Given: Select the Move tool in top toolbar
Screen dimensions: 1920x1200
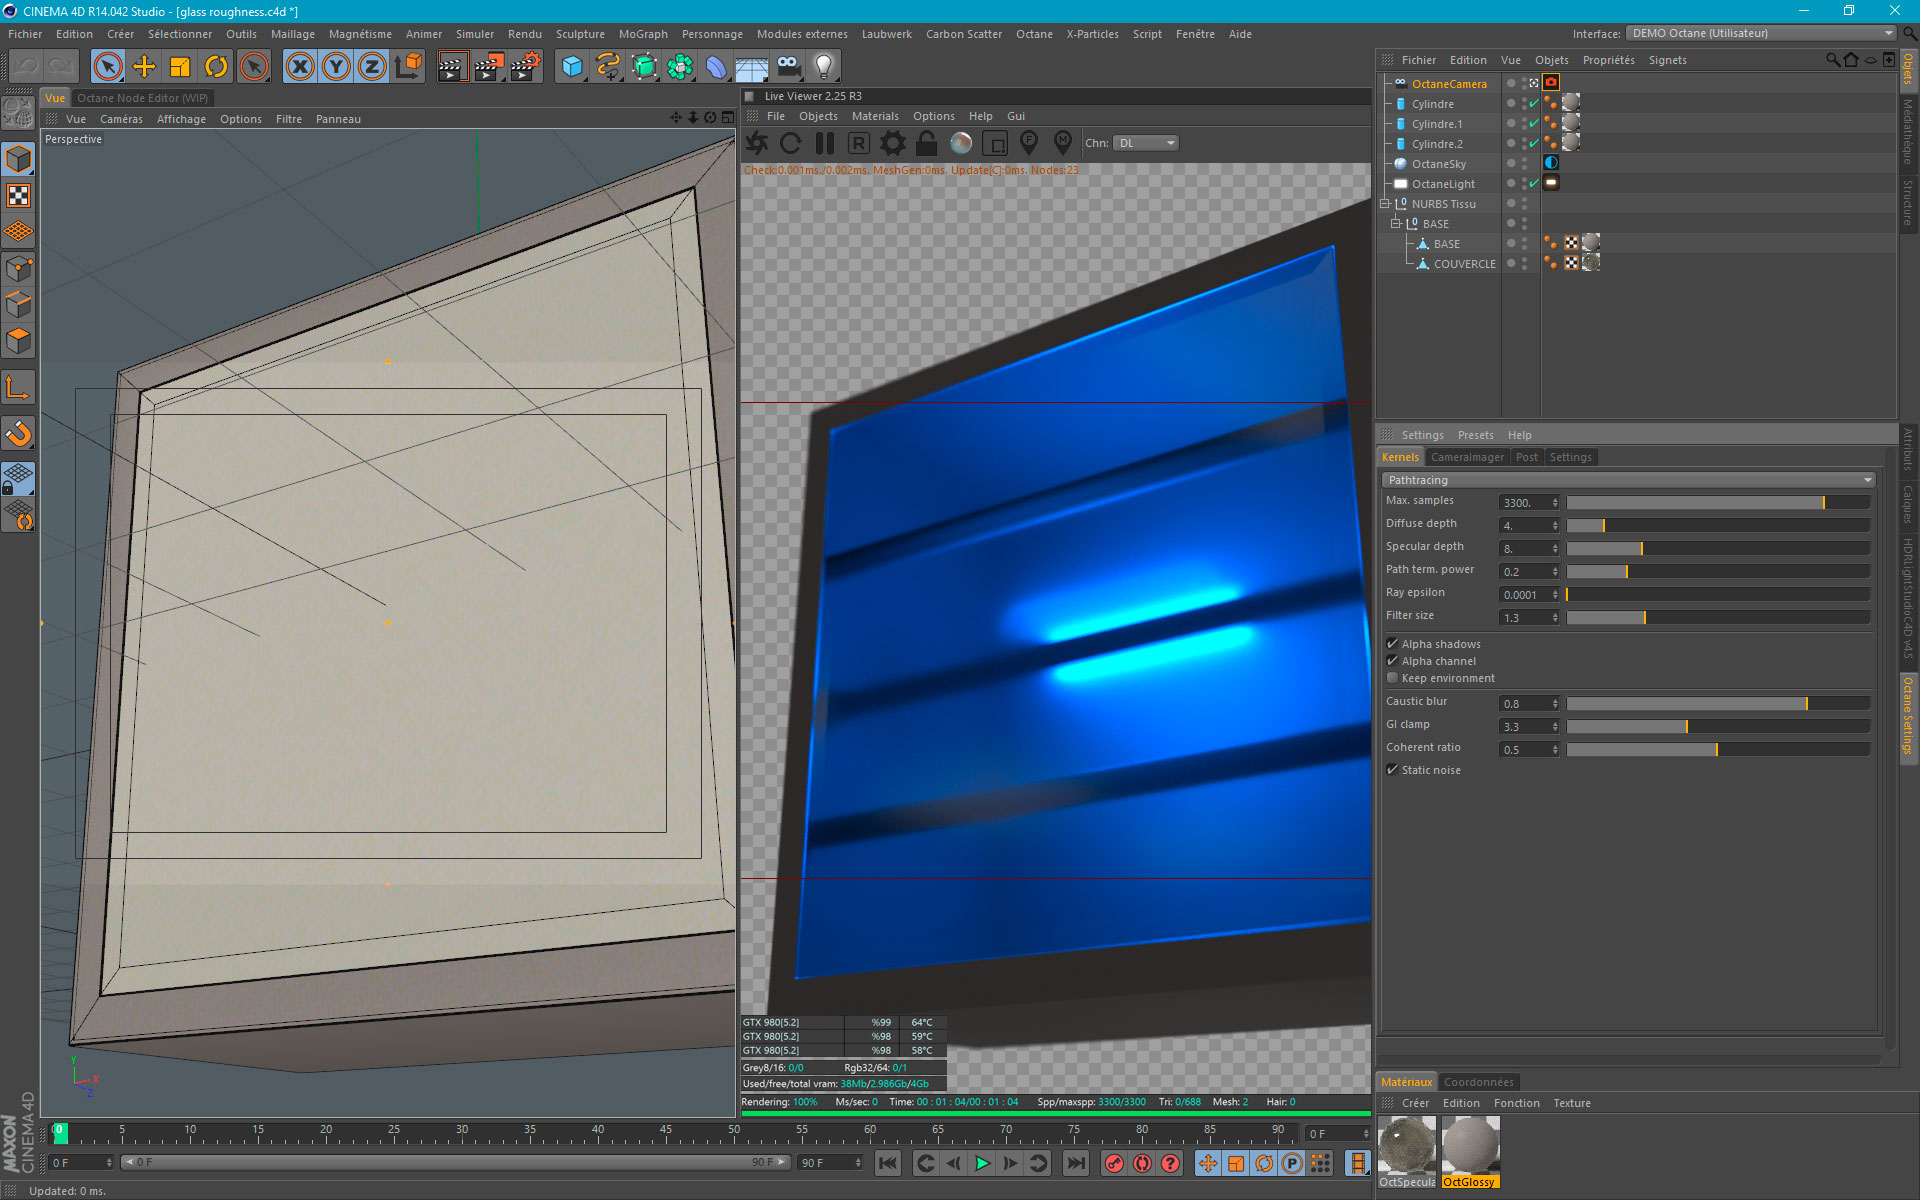Looking at the screenshot, I should 144,67.
